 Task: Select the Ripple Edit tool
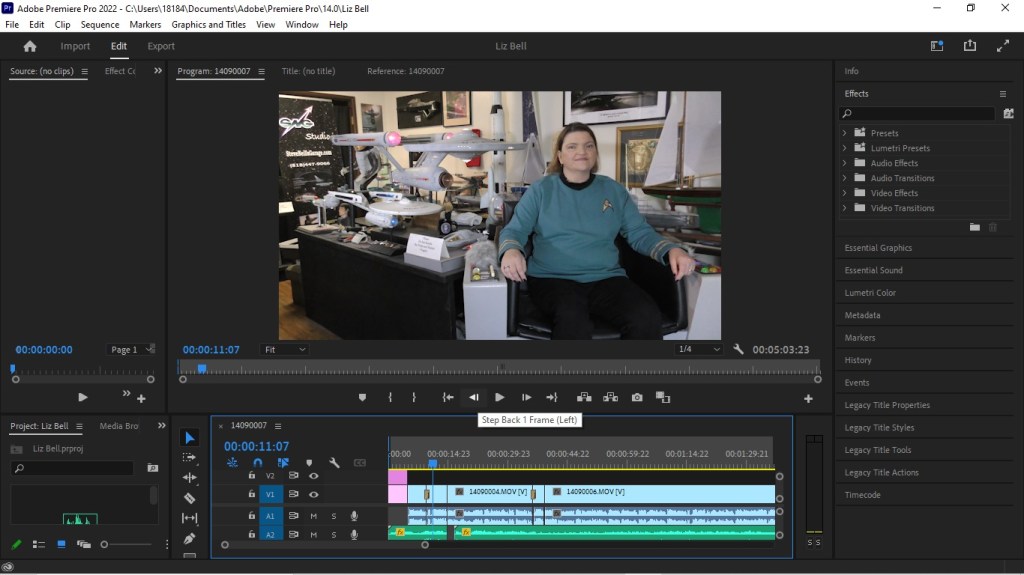[x=190, y=477]
